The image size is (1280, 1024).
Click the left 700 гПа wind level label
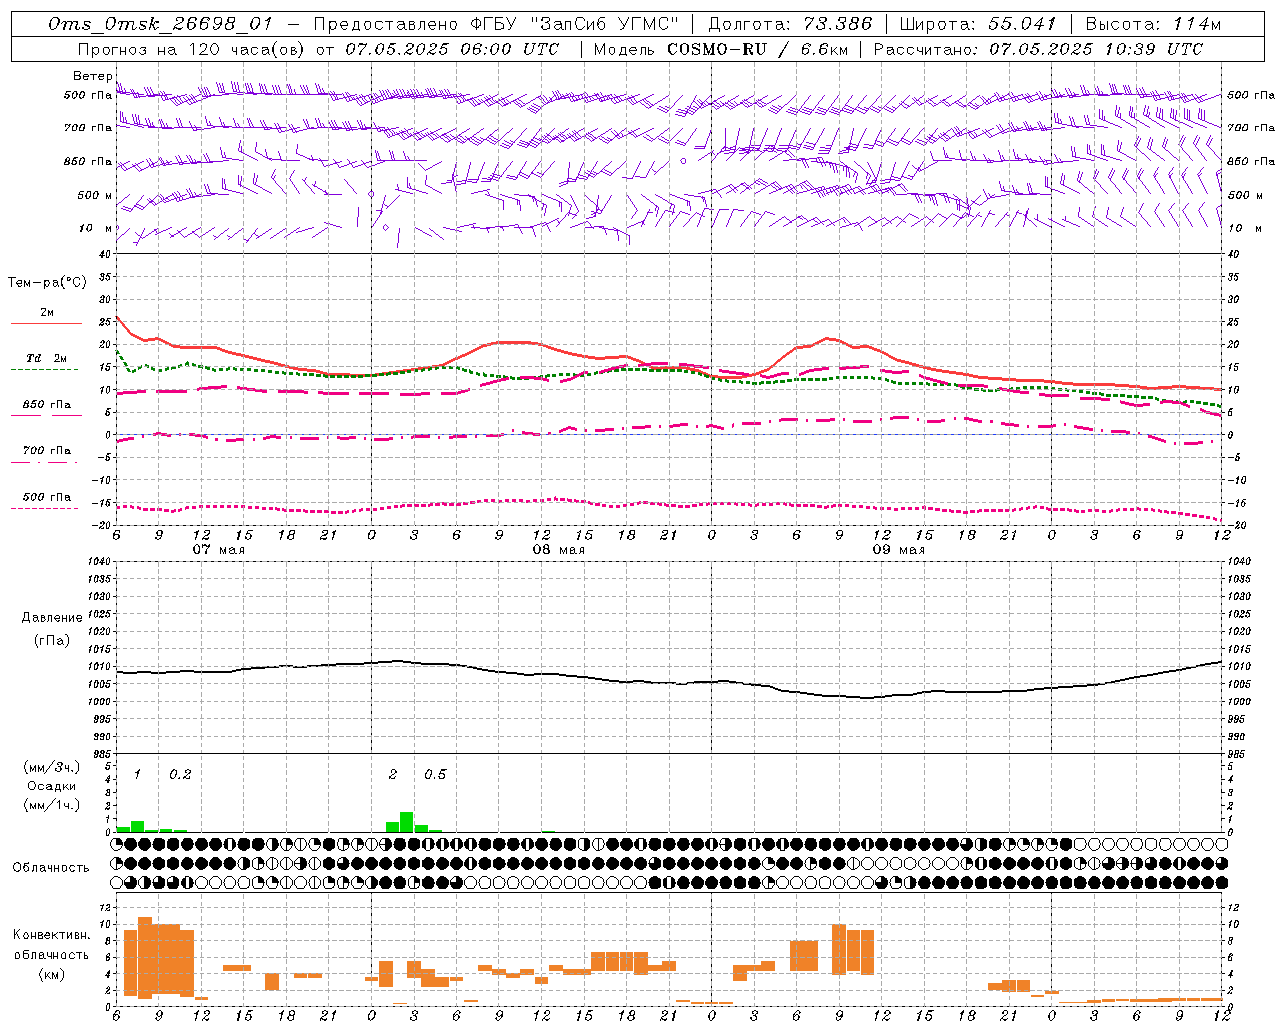(88, 128)
